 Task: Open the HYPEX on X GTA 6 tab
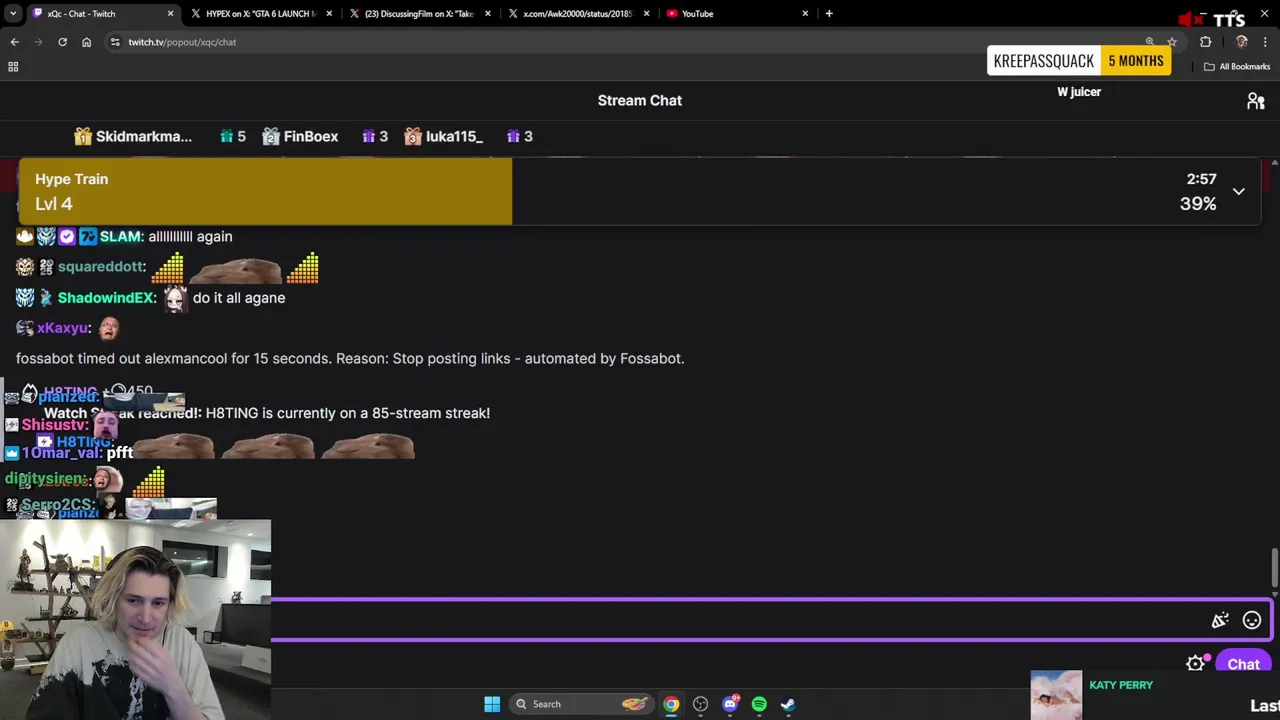pos(261,14)
